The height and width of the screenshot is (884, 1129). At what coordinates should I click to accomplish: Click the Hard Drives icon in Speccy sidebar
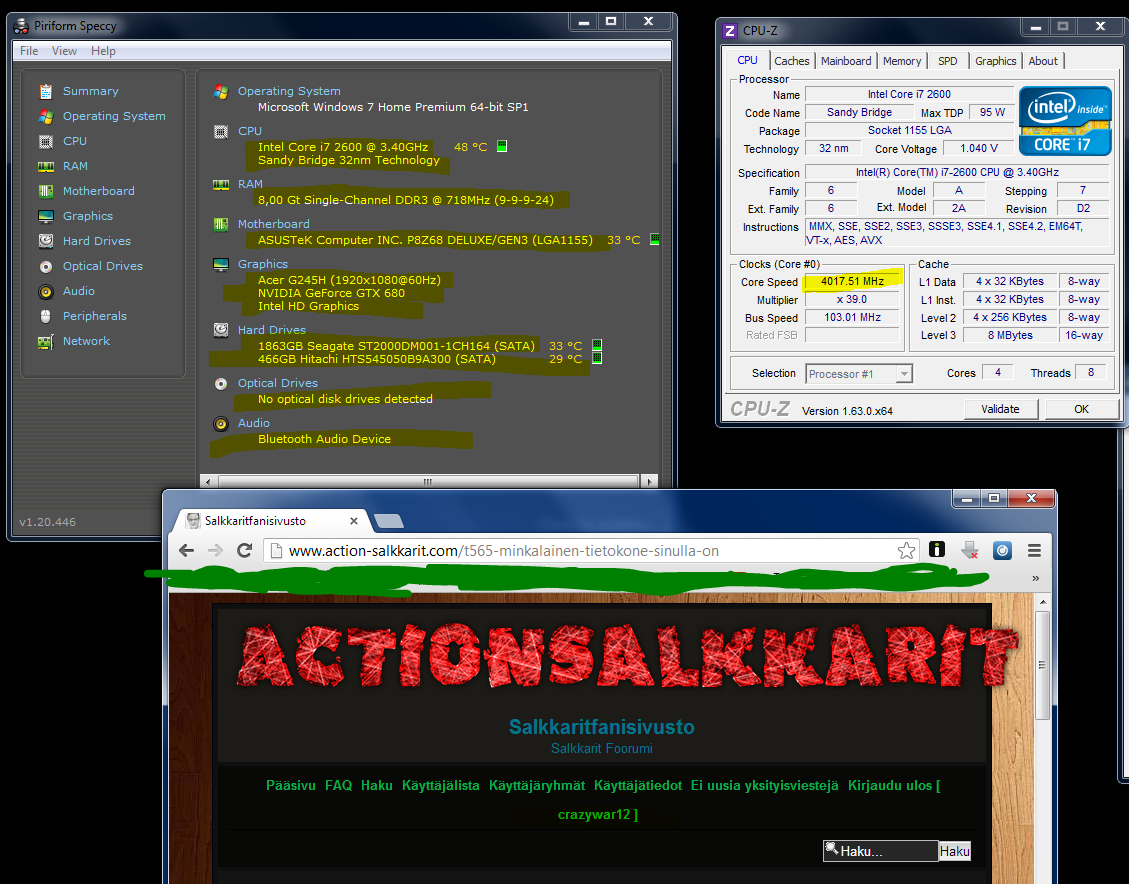[46, 241]
